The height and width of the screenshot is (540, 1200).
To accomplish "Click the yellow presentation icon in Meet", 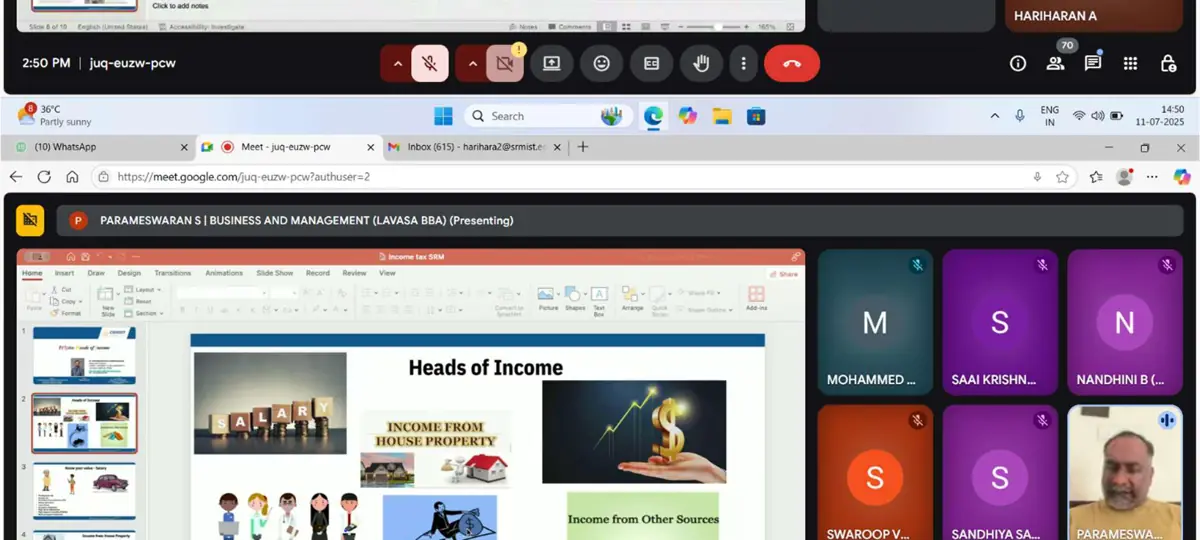I will [x=30, y=220].
